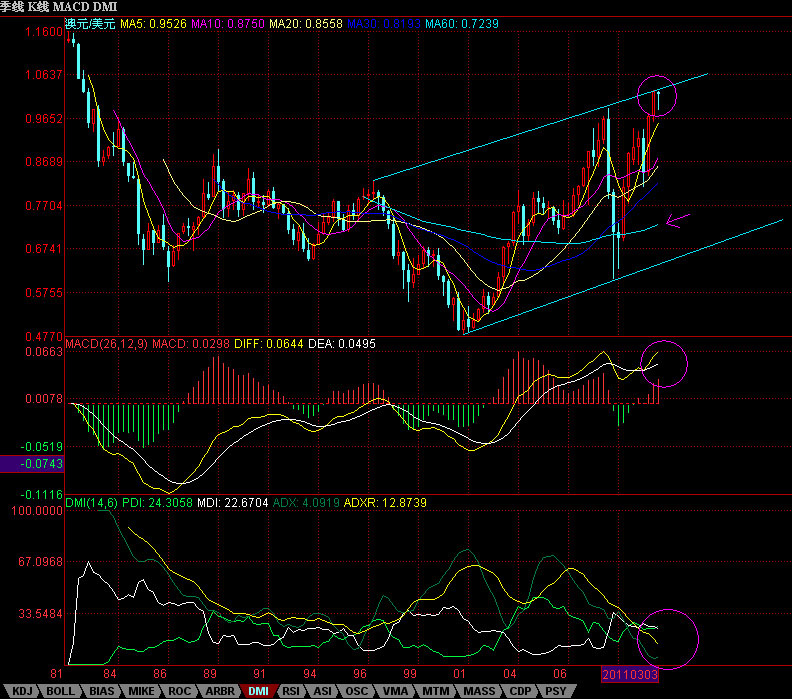Click the DEA: 0.0495 value

(342, 344)
